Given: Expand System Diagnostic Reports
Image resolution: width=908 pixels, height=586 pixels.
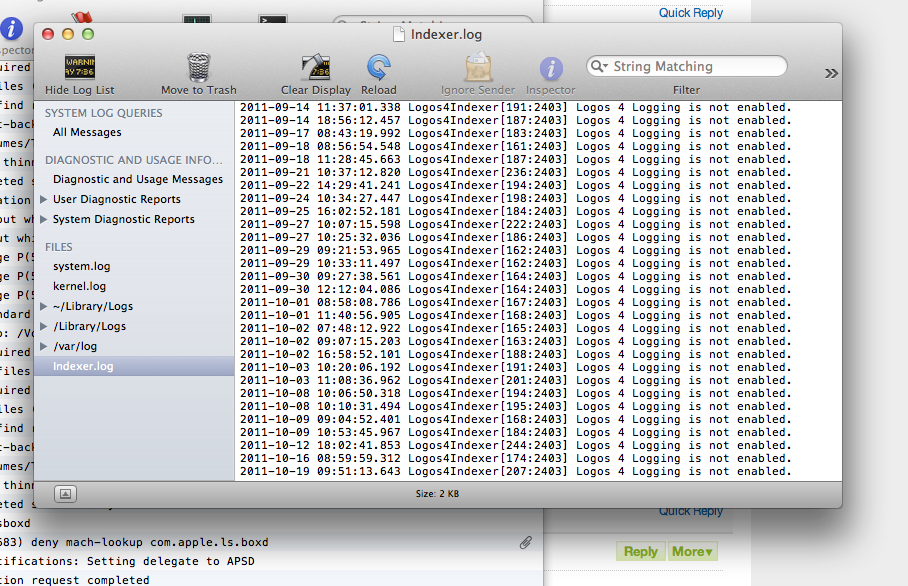Looking at the screenshot, I should pyautogui.click(x=43, y=219).
